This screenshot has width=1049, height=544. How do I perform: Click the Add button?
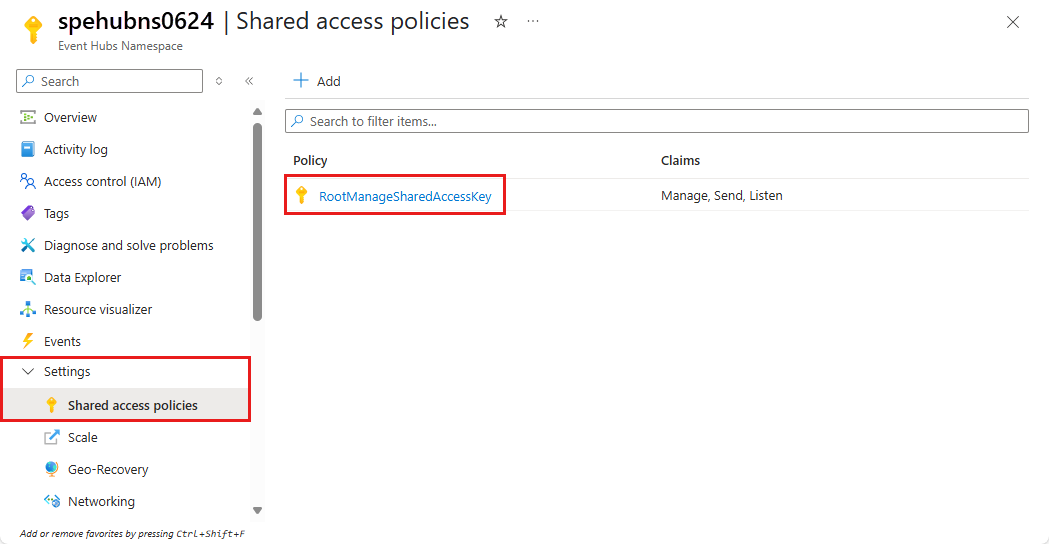tap(317, 82)
